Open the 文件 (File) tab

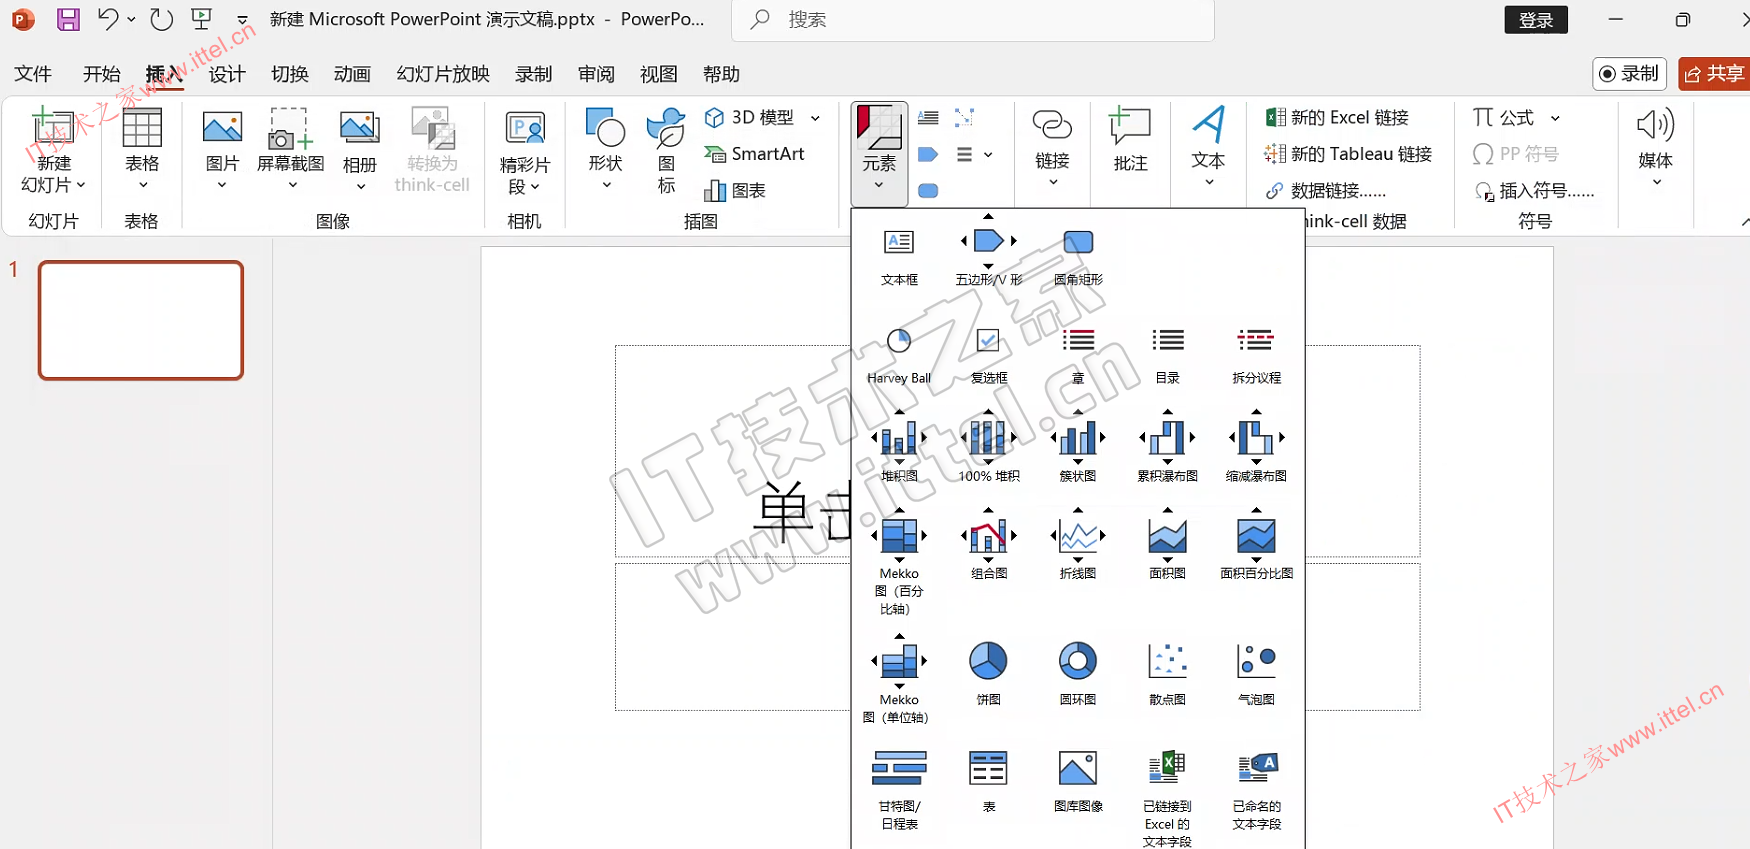pyautogui.click(x=33, y=74)
